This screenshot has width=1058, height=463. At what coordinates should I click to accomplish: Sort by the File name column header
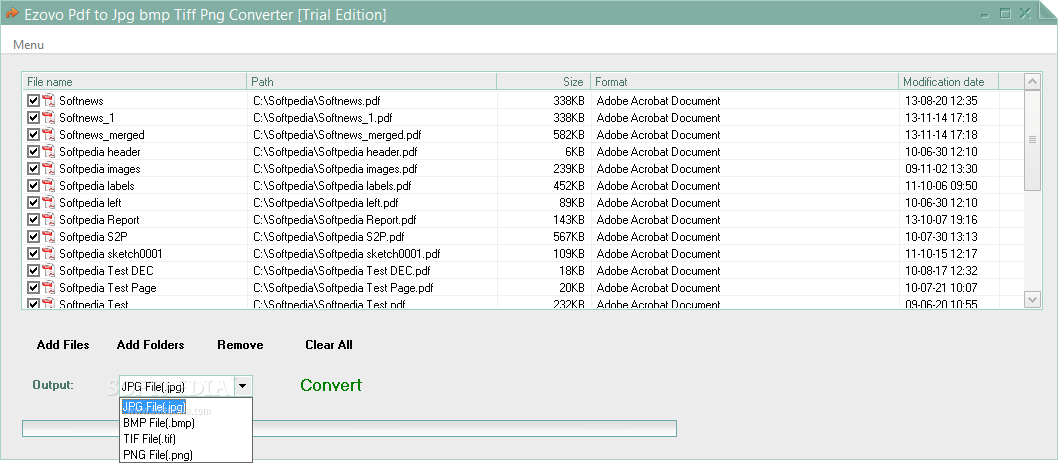pyautogui.click(x=135, y=82)
